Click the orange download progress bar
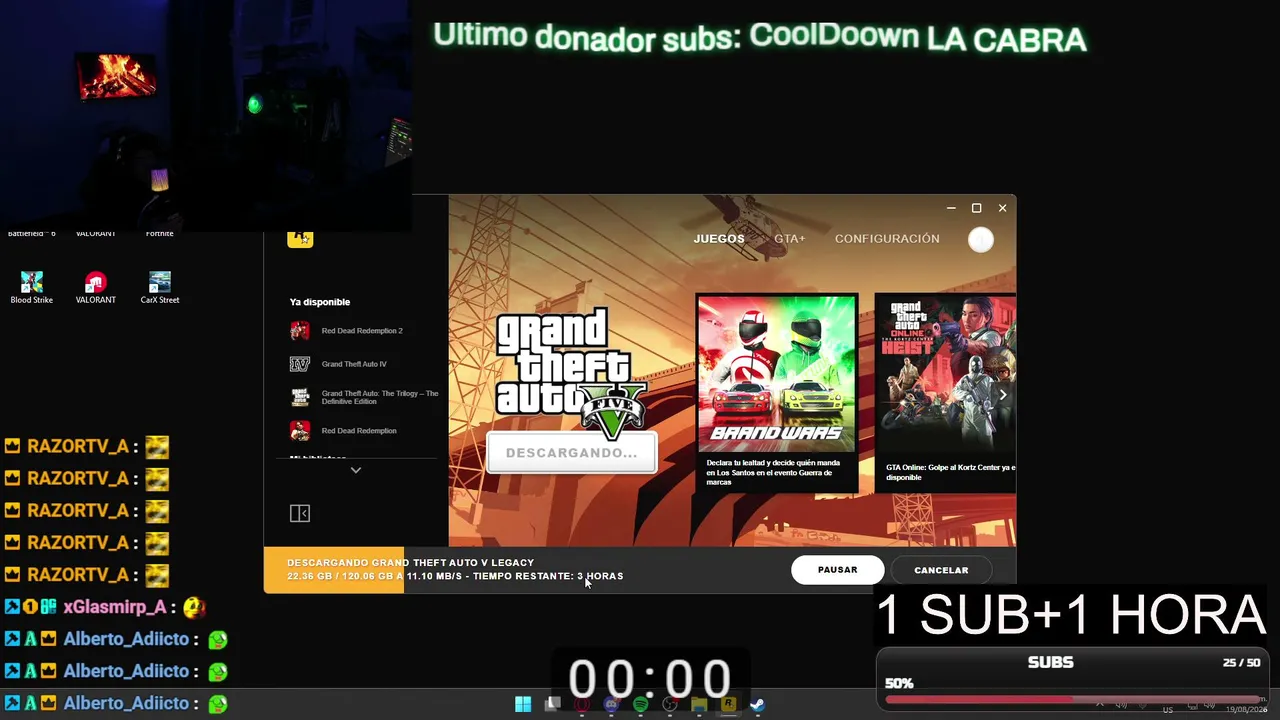Viewport: 1280px width, 720px height. (334, 570)
